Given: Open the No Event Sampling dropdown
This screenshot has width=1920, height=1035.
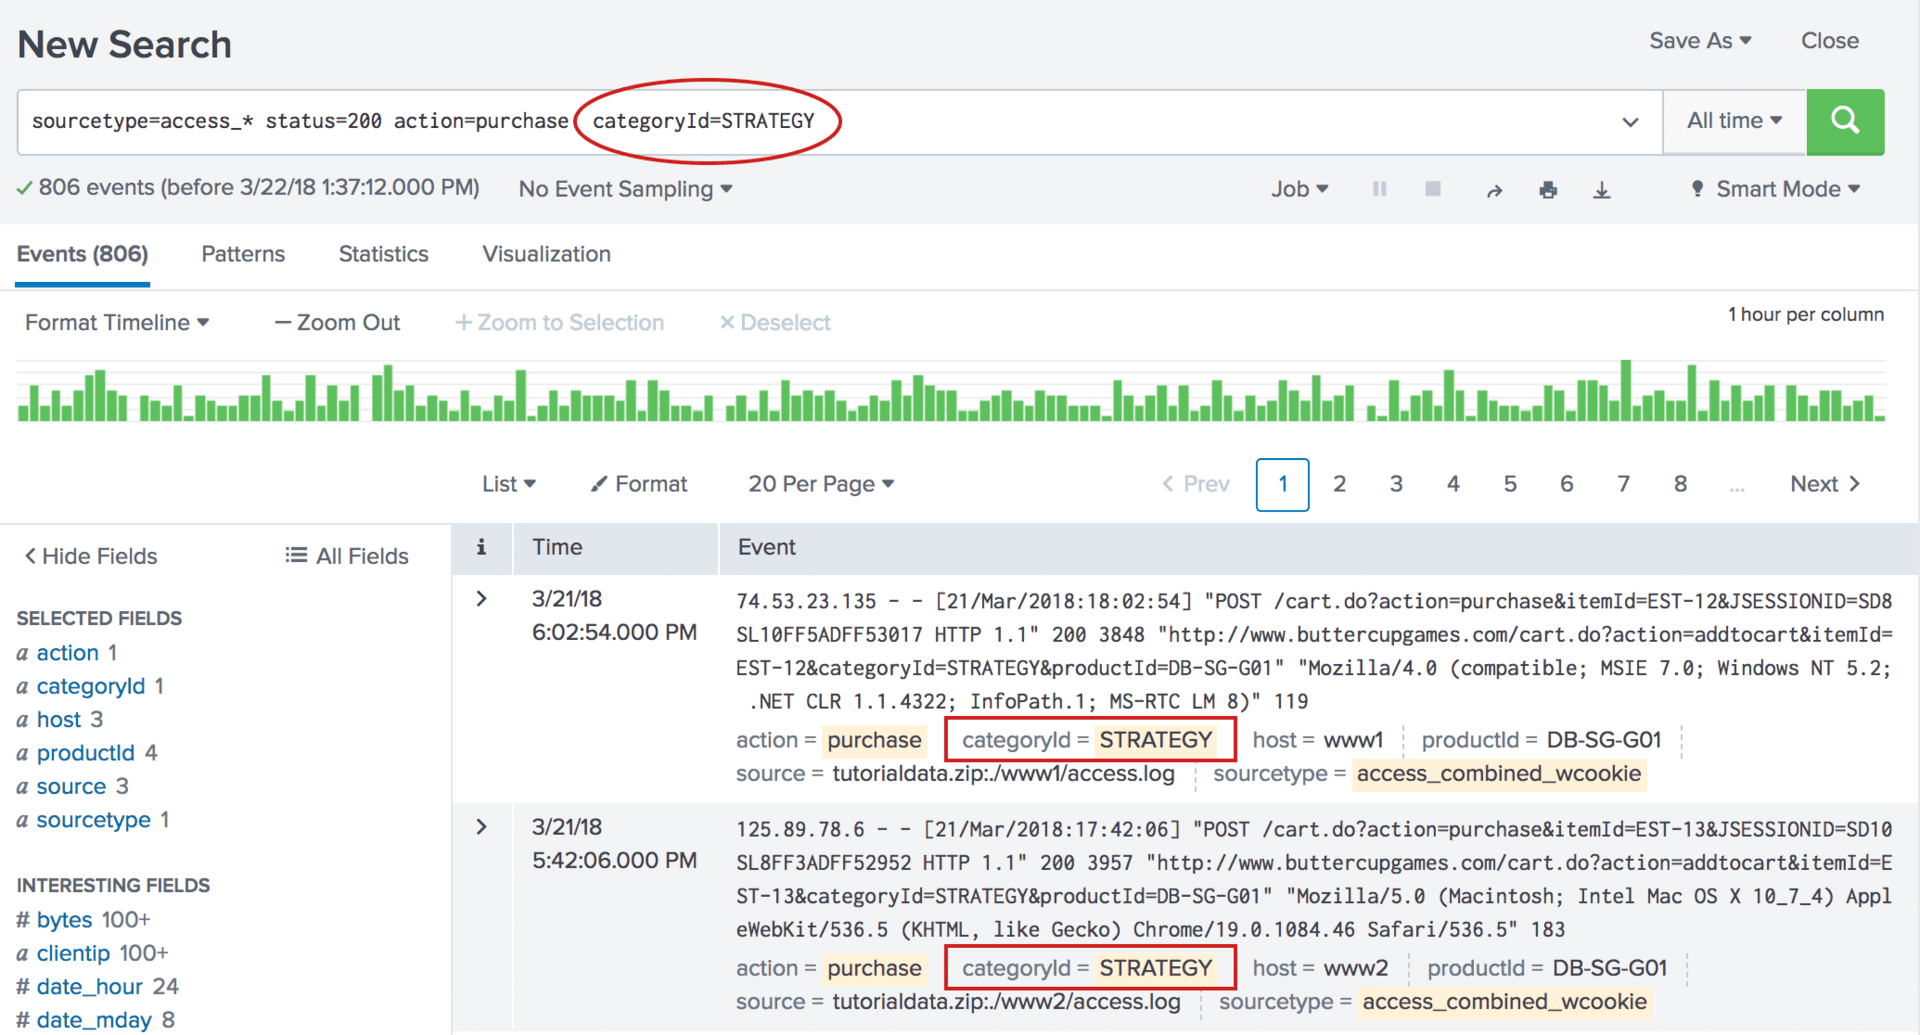Looking at the screenshot, I should (625, 189).
